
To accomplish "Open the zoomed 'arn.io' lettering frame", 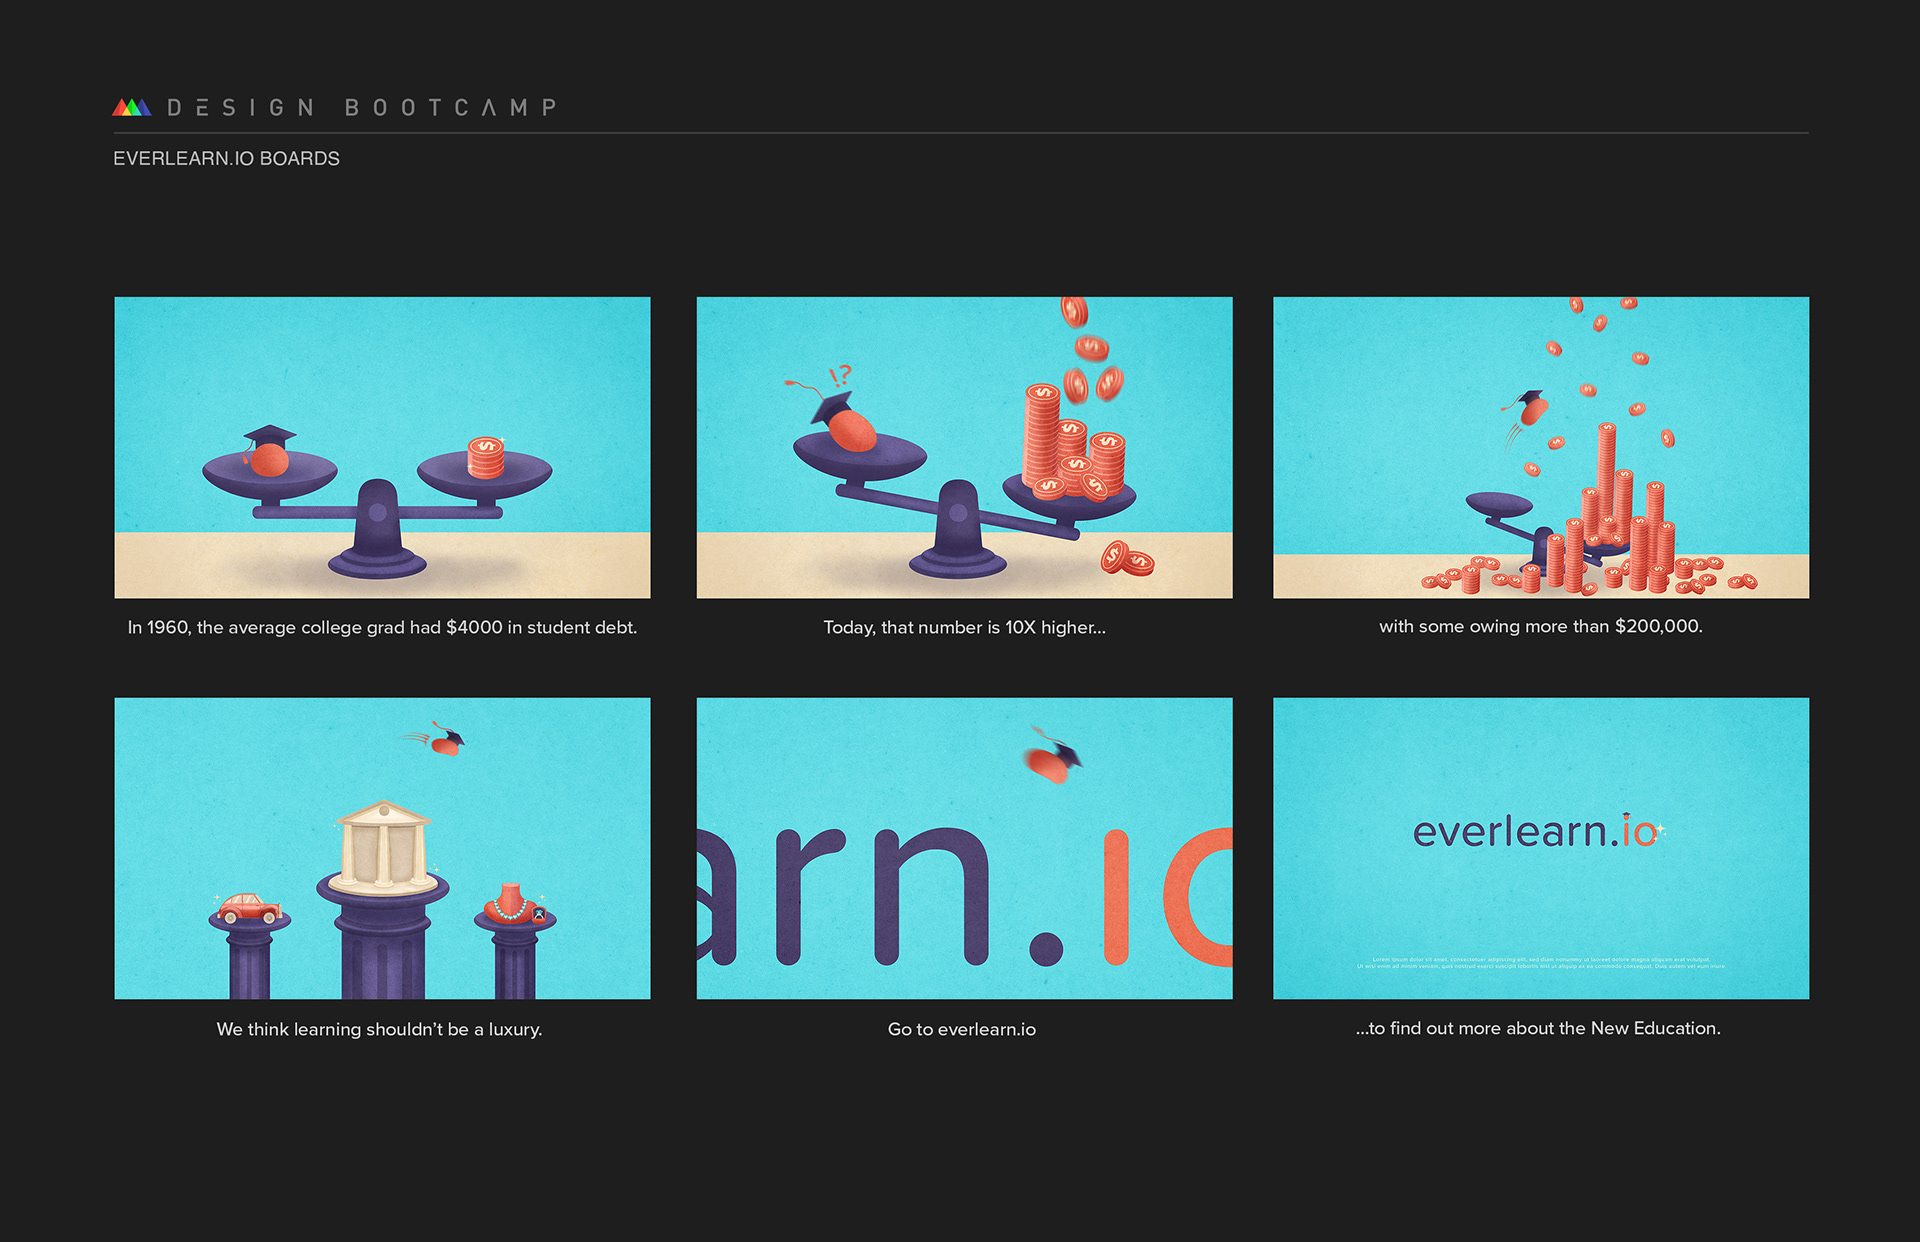I will (964, 848).
